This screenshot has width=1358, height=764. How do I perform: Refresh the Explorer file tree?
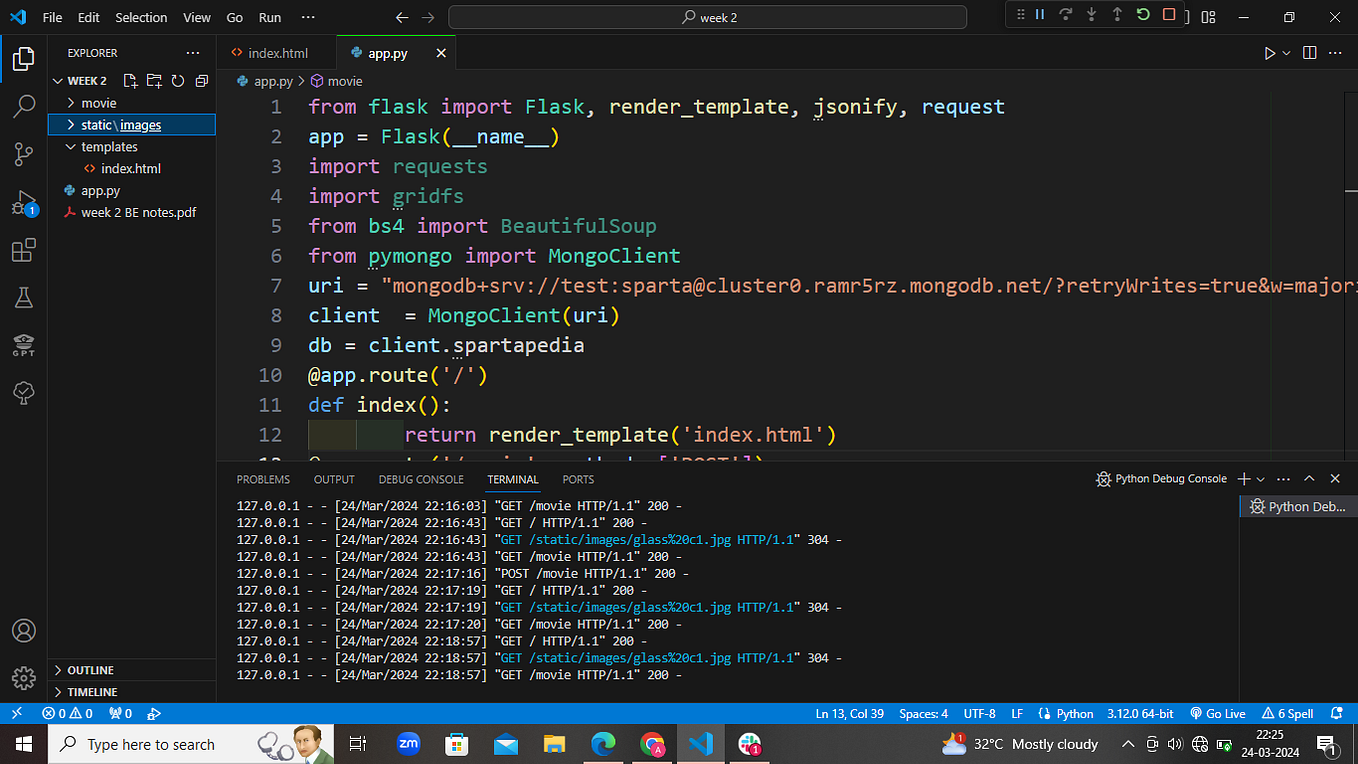[178, 80]
